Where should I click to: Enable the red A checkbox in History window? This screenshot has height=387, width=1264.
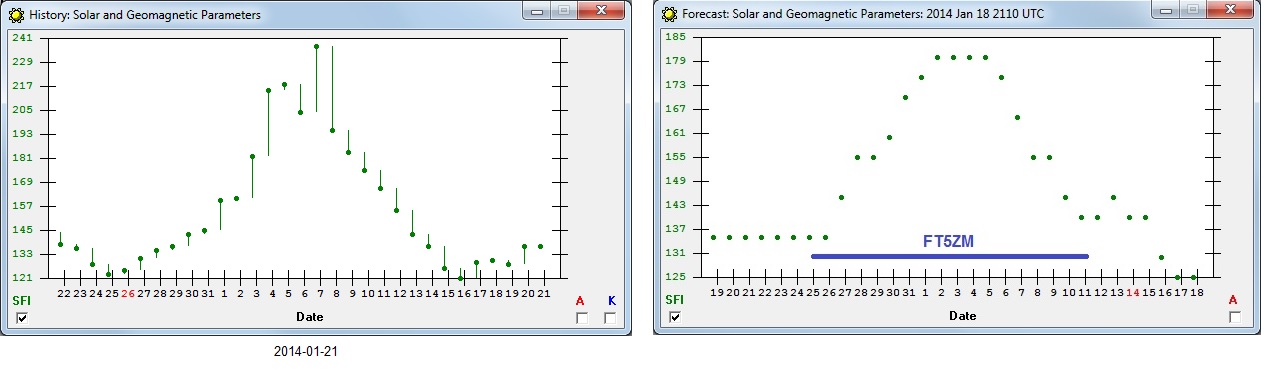[x=581, y=317]
